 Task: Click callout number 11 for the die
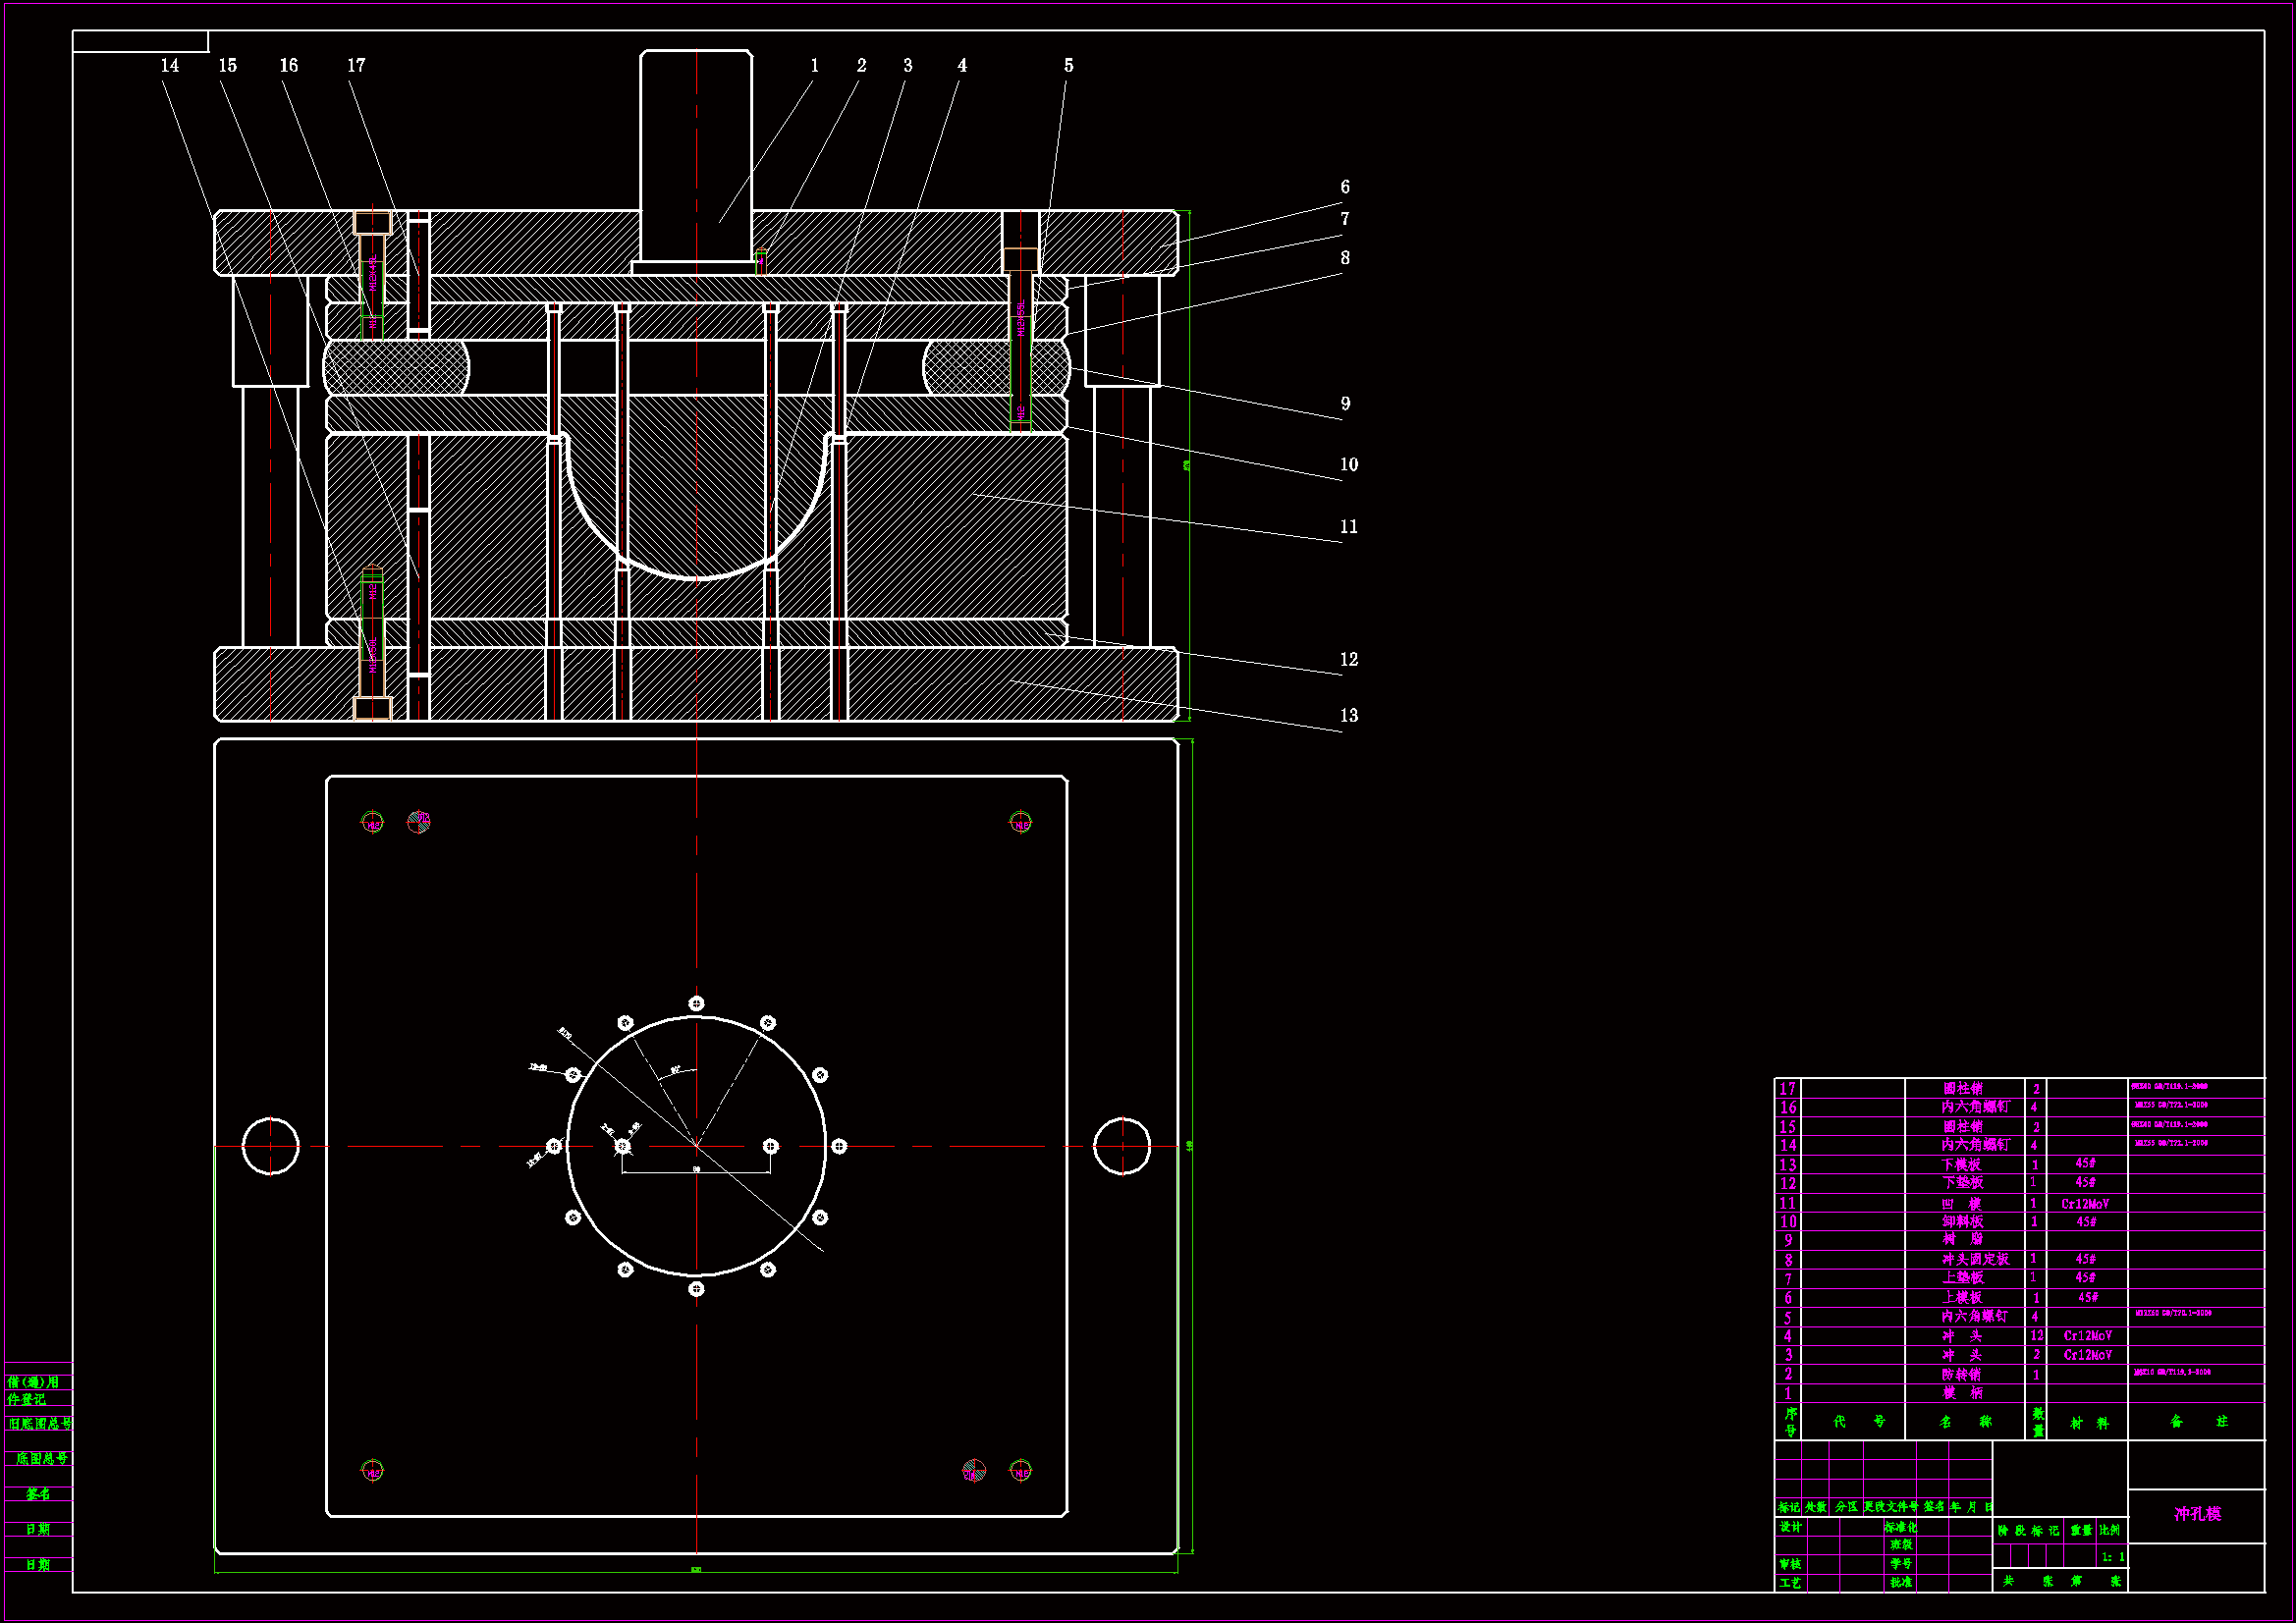(x=1348, y=527)
